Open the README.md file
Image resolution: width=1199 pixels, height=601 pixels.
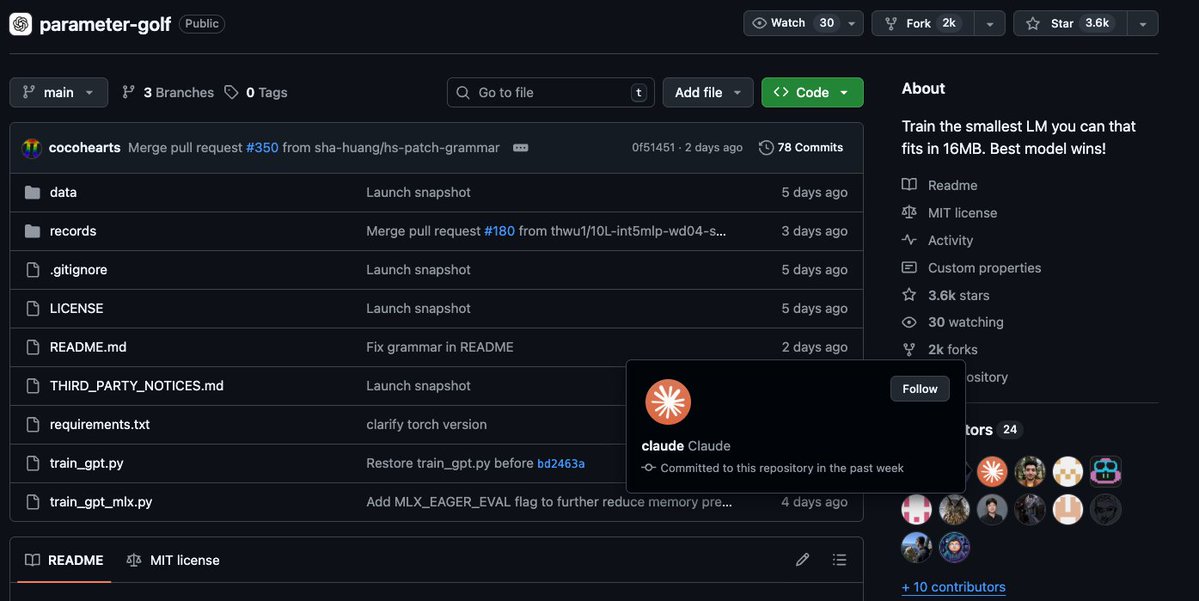[x=88, y=347]
